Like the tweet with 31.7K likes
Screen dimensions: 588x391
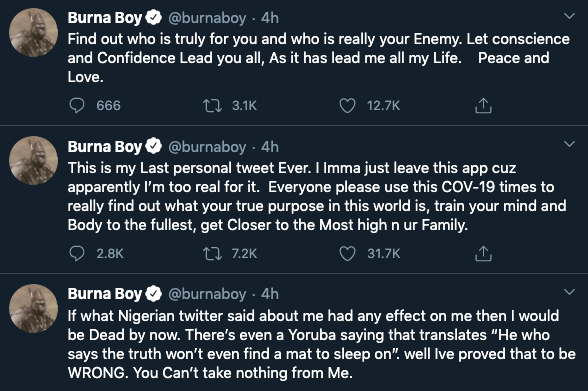tap(347, 254)
